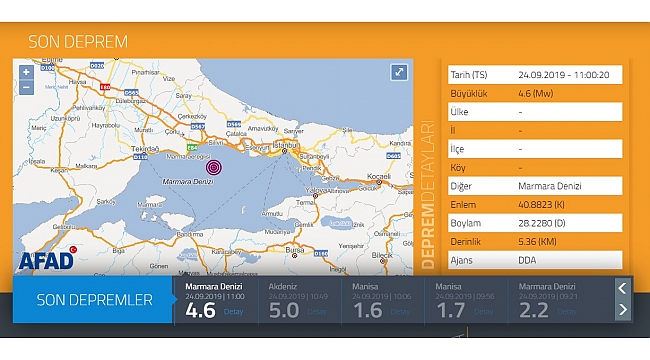
Task: Open Detay link for 4.6 Marmara Denizi
Action: (x=233, y=311)
